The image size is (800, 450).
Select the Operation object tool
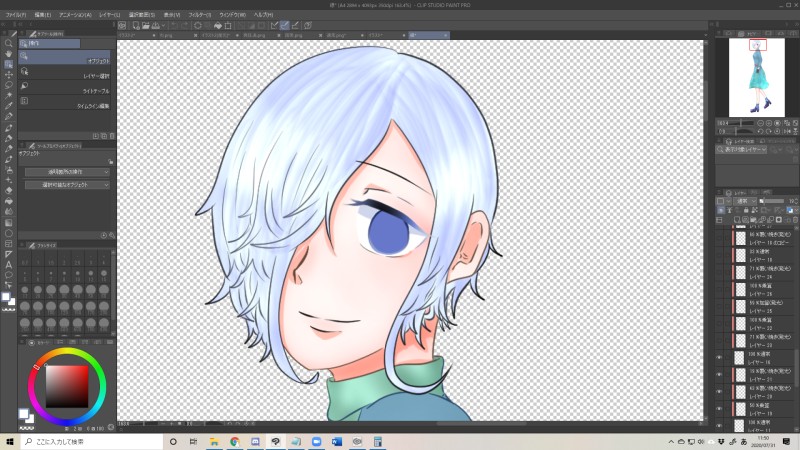[9, 64]
